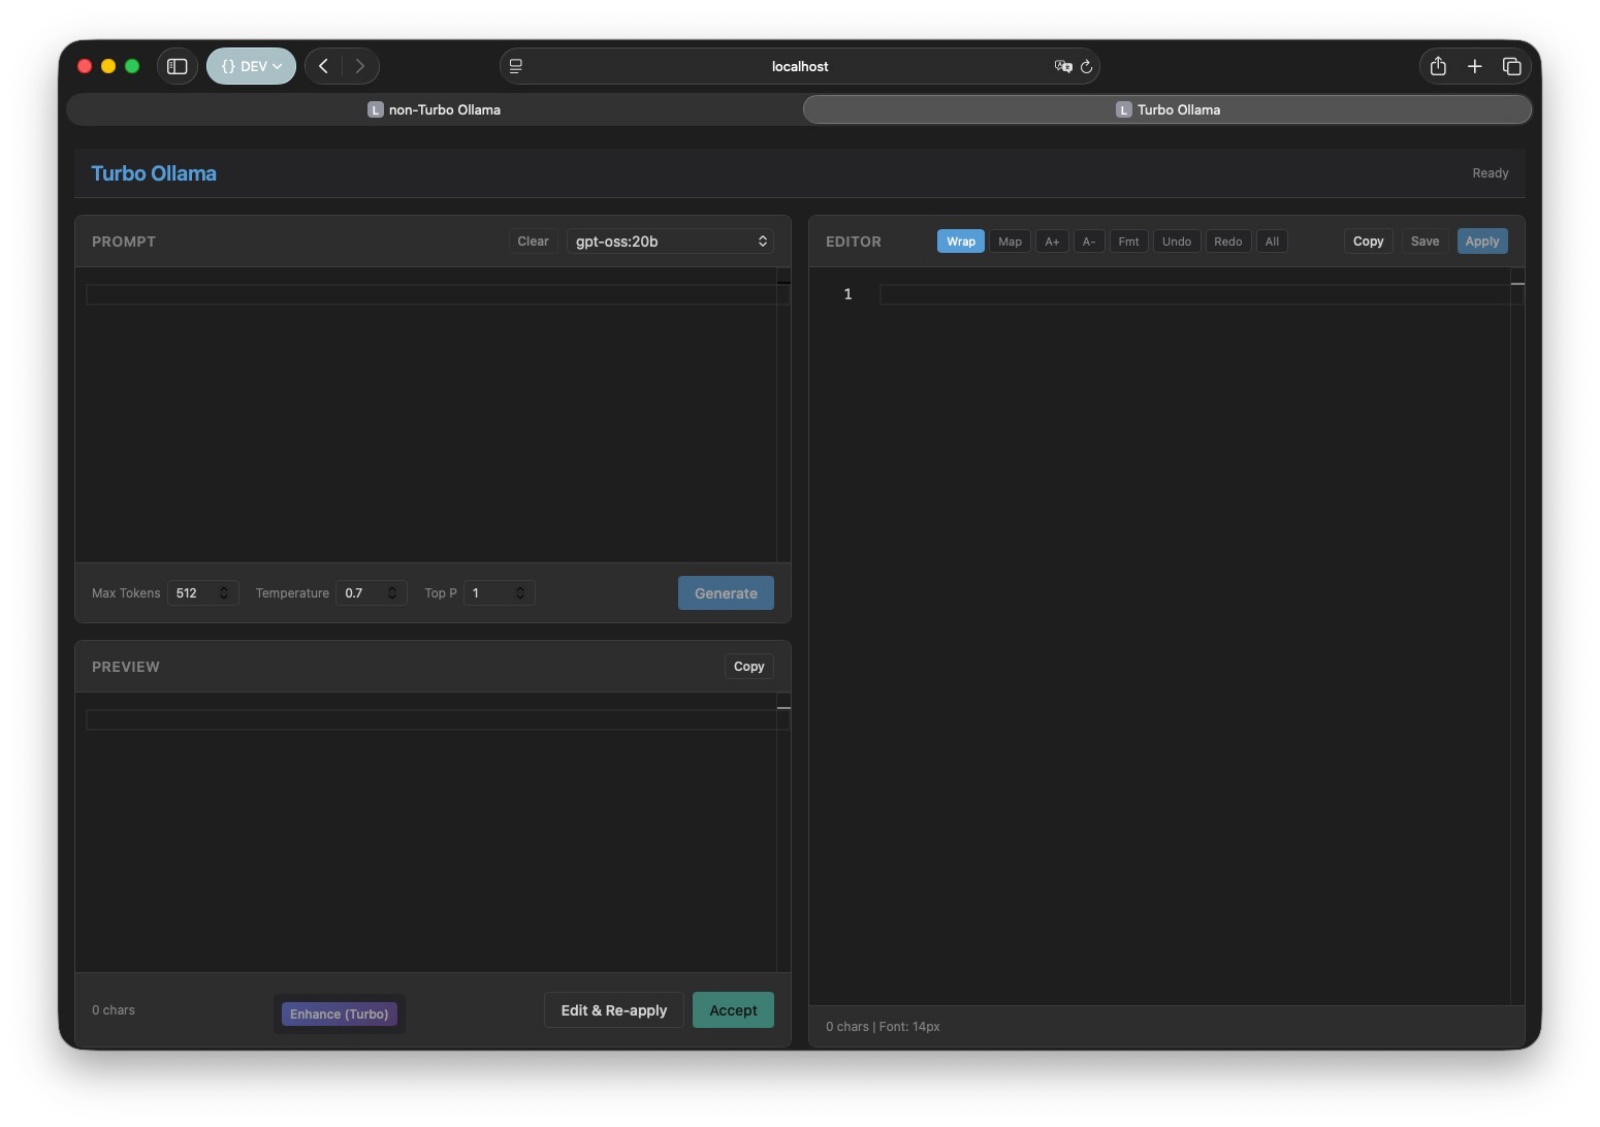The width and height of the screenshot is (1600, 1127).
Task: Copy the editor content
Action: pos(1368,241)
